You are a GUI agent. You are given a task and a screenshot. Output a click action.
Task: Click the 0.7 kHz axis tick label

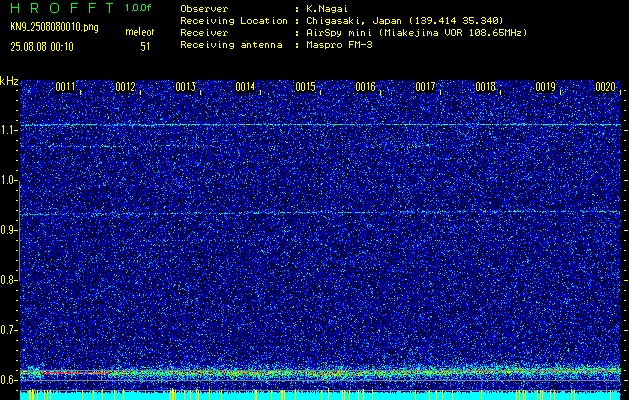pyautogui.click(x=8, y=330)
